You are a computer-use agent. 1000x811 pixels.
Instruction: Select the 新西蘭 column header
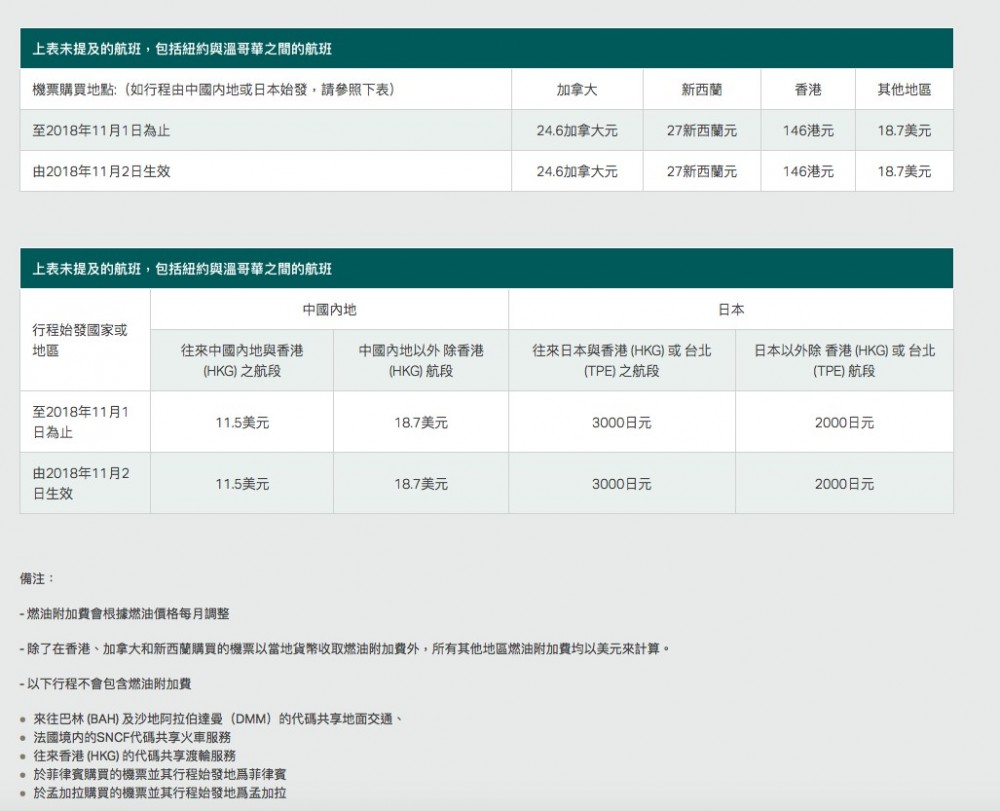point(703,90)
